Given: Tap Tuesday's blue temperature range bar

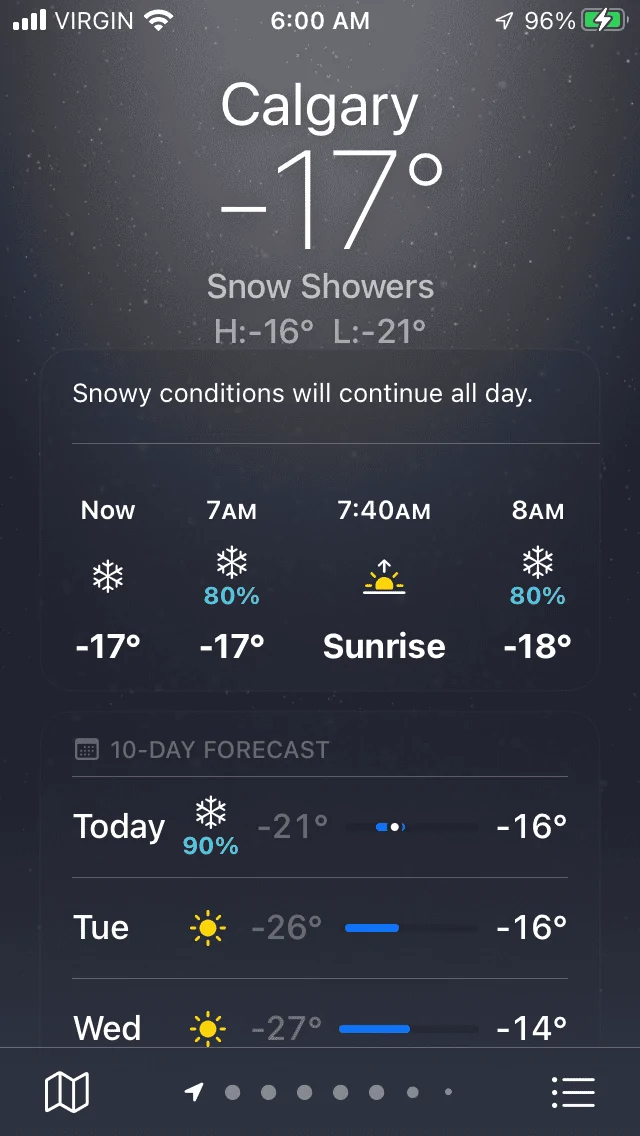Looking at the screenshot, I should tap(373, 927).
